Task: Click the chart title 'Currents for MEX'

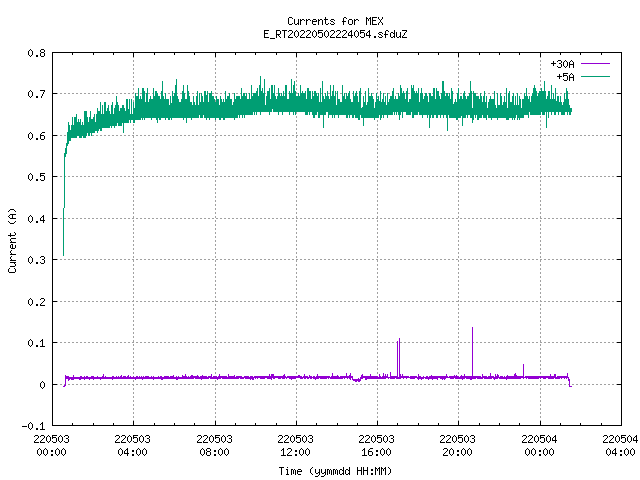Action: coord(335,21)
